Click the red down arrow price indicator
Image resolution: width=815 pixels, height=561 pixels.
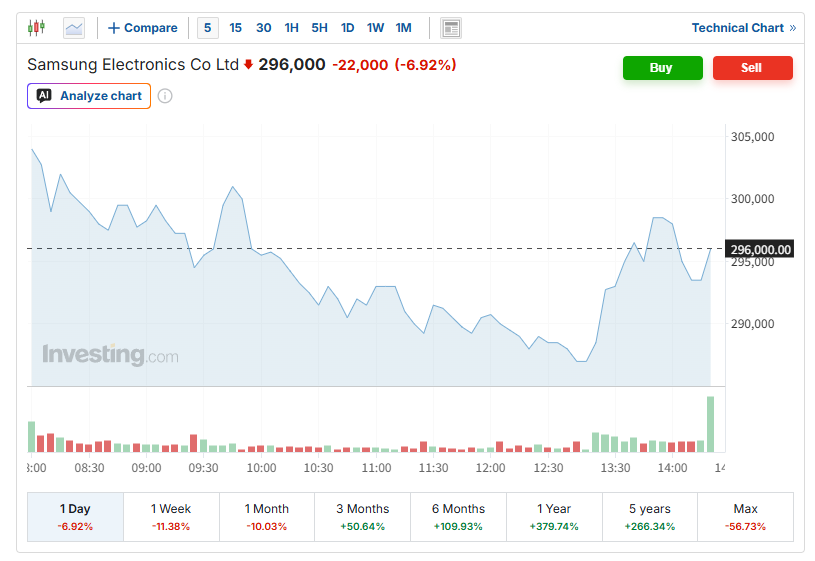(248, 64)
